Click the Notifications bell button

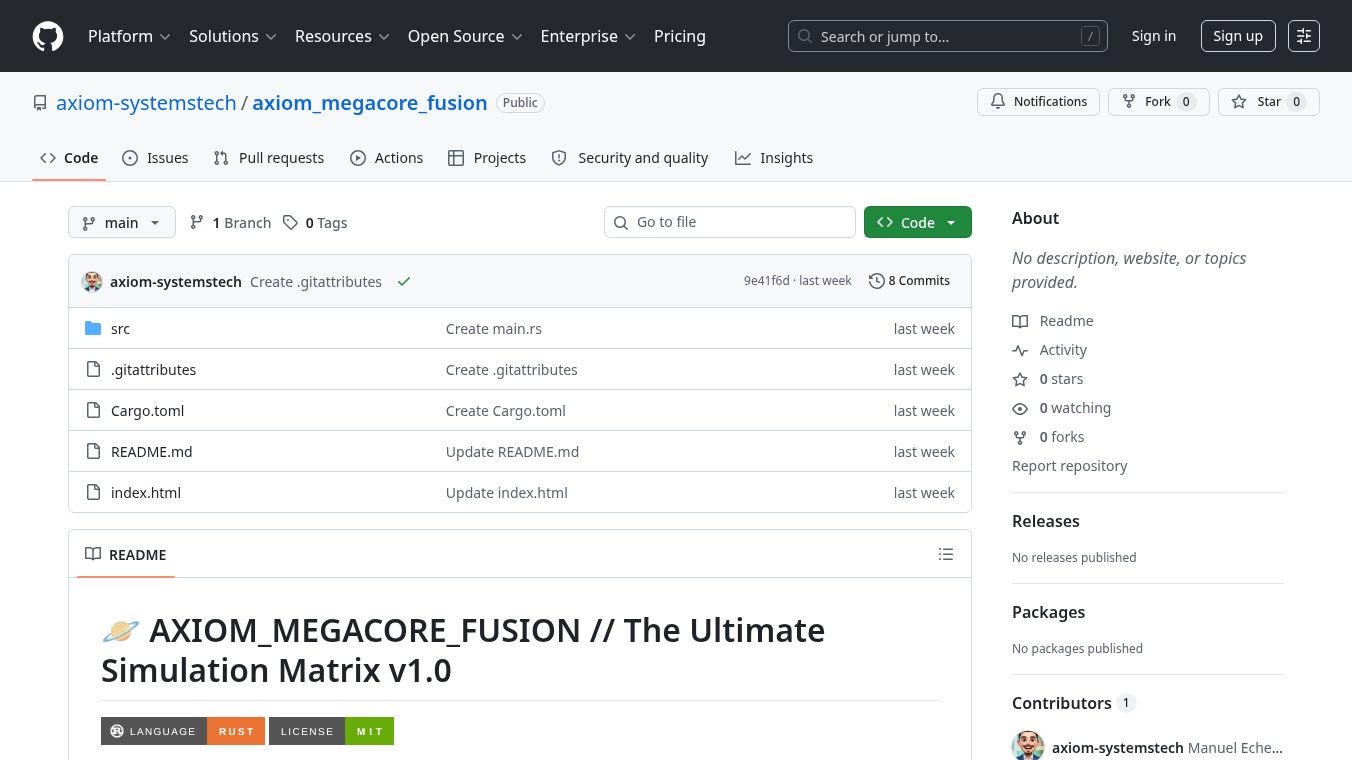point(1039,102)
